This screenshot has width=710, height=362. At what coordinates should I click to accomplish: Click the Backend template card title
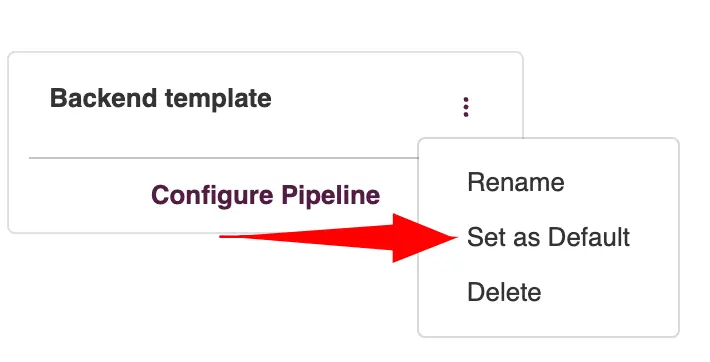point(160,98)
